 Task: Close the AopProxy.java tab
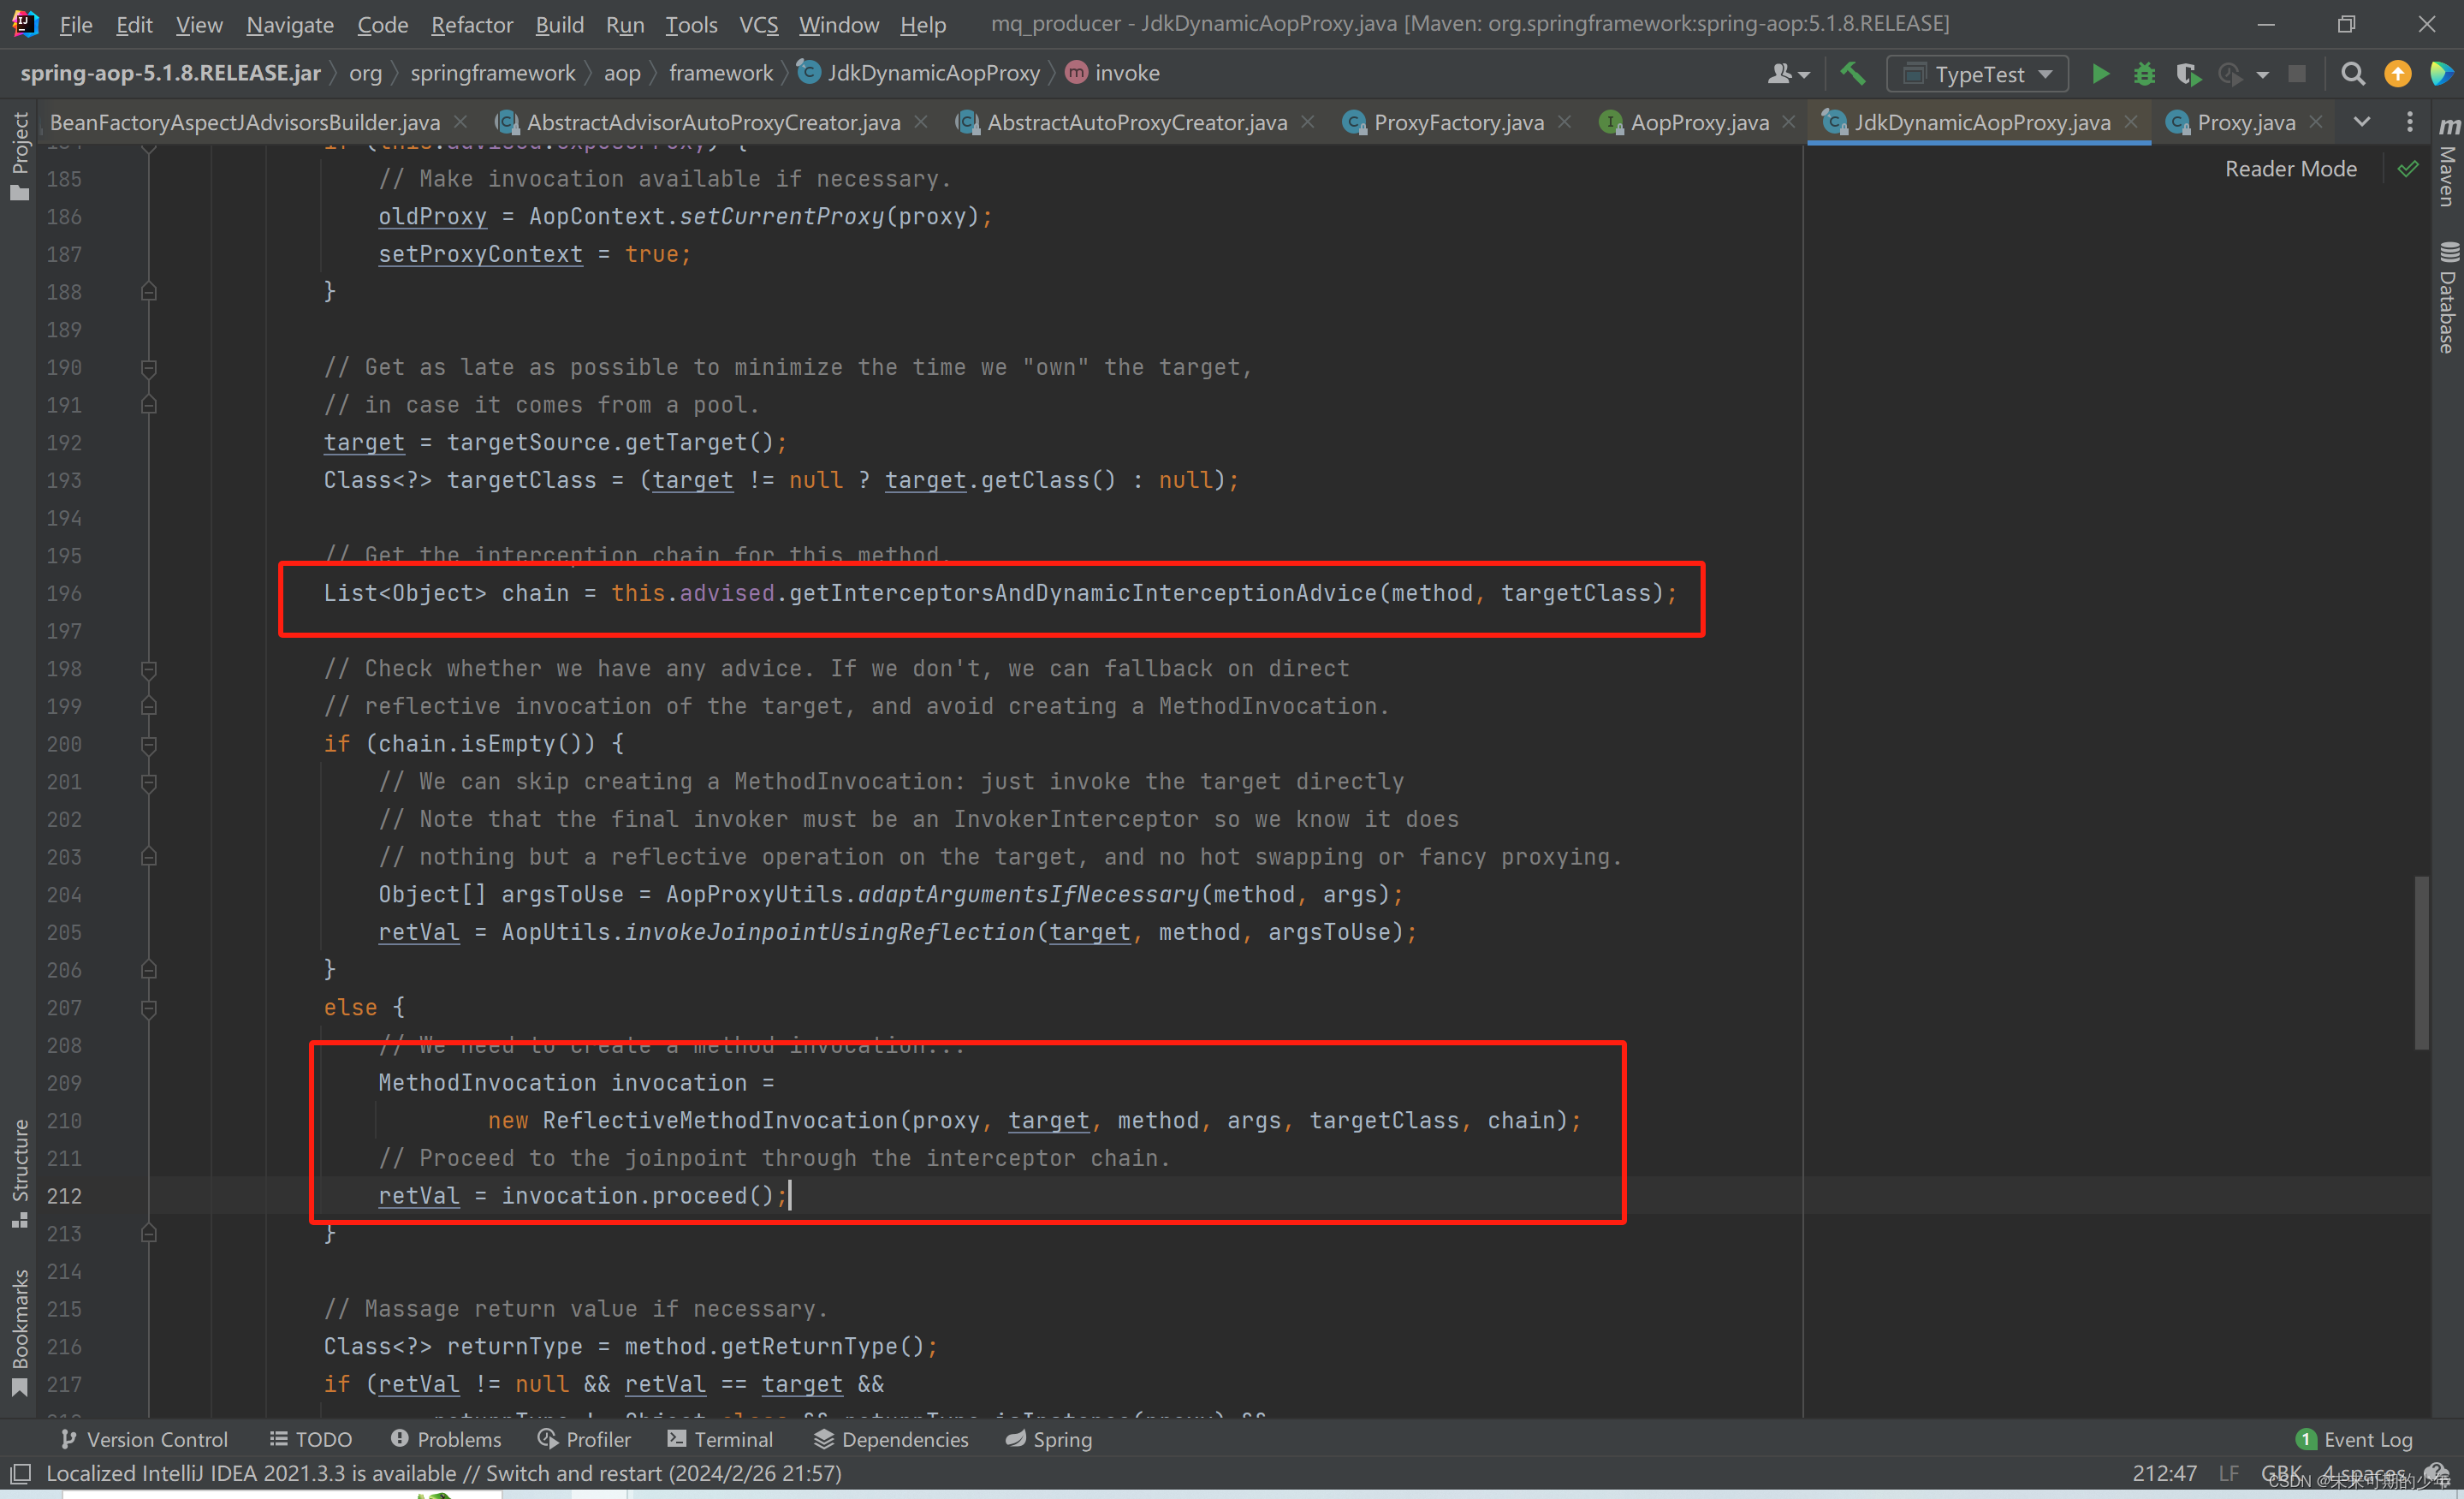(x=1789, y=122)
